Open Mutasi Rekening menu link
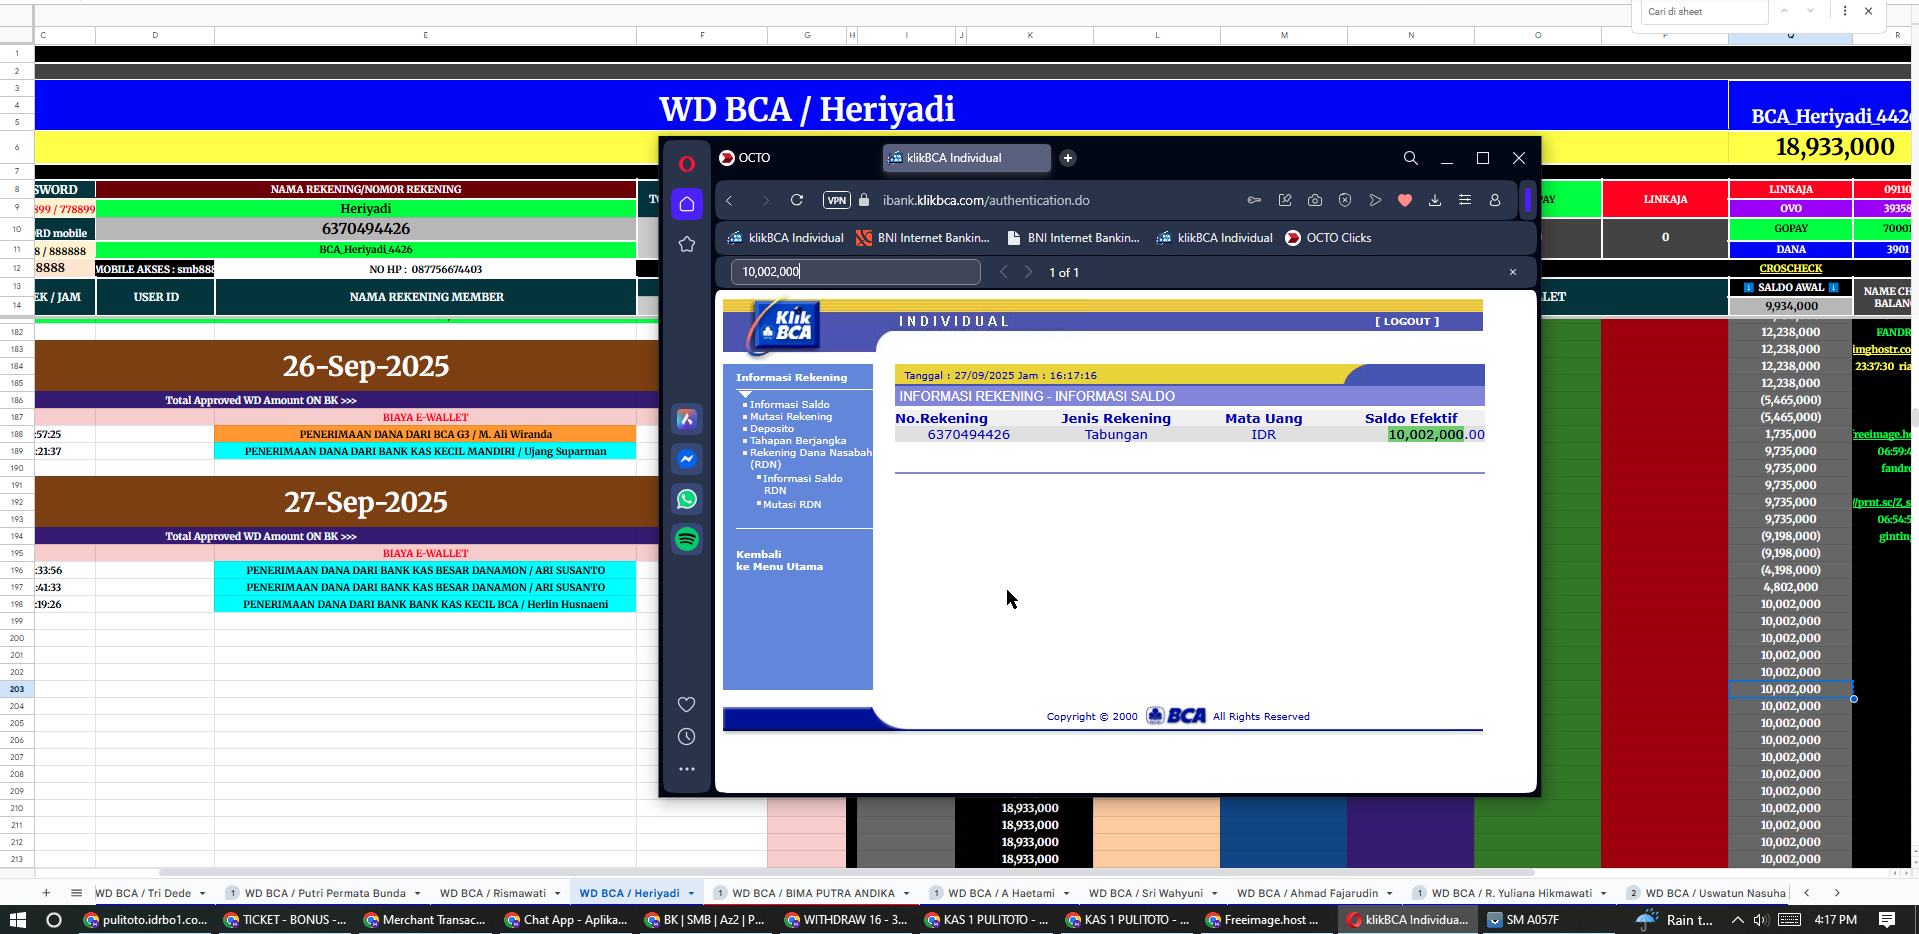Viewport: 1919px width, 934px height. pos(791,417)
